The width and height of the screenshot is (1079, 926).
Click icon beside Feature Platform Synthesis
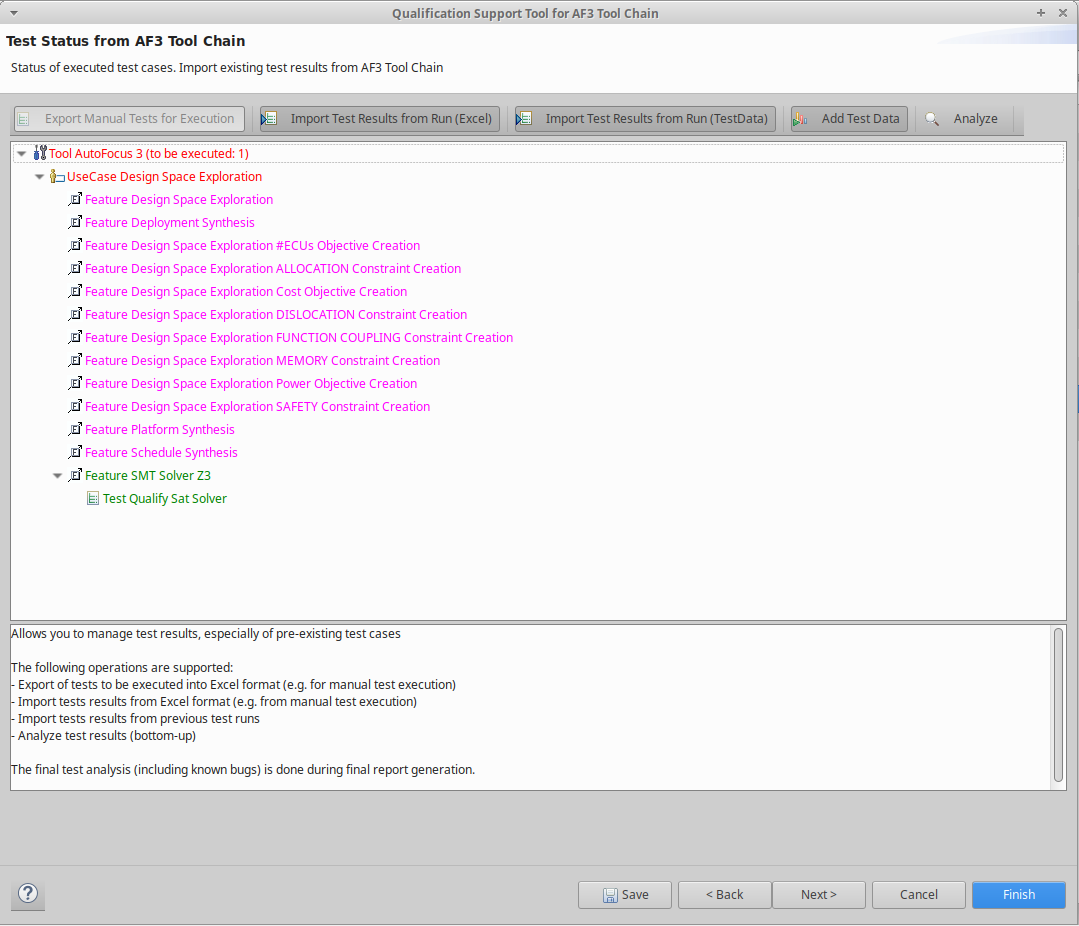[75, 430]
